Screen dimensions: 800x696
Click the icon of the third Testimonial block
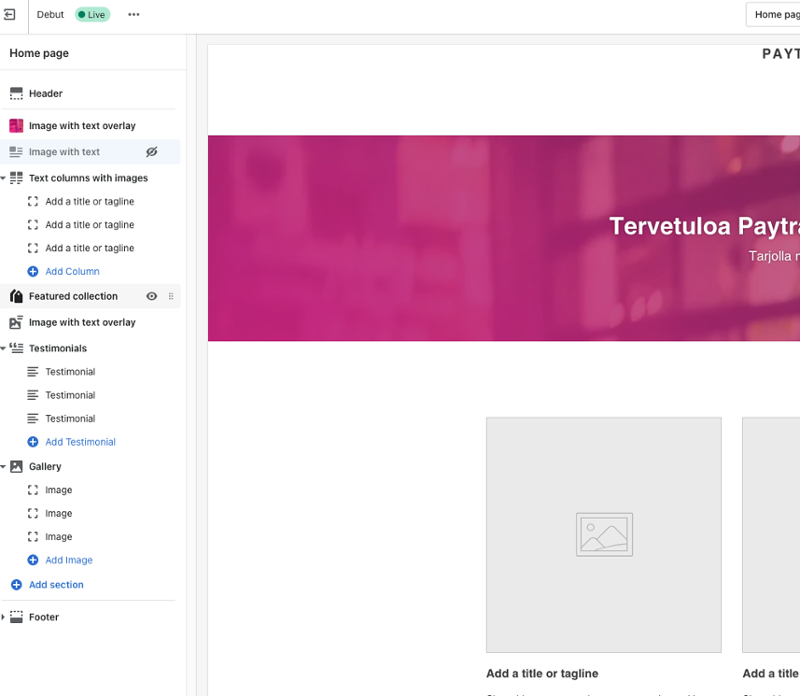tap(33, 418)
